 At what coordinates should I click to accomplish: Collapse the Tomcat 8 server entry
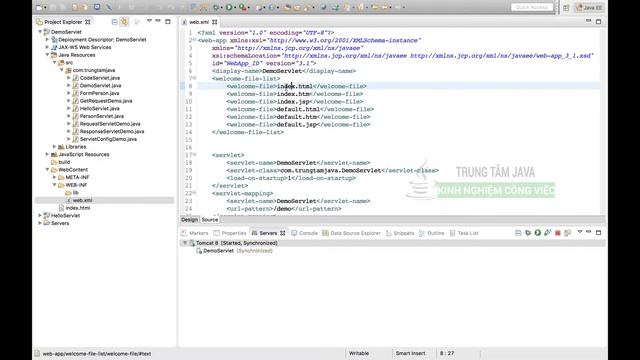pos(185,243)
